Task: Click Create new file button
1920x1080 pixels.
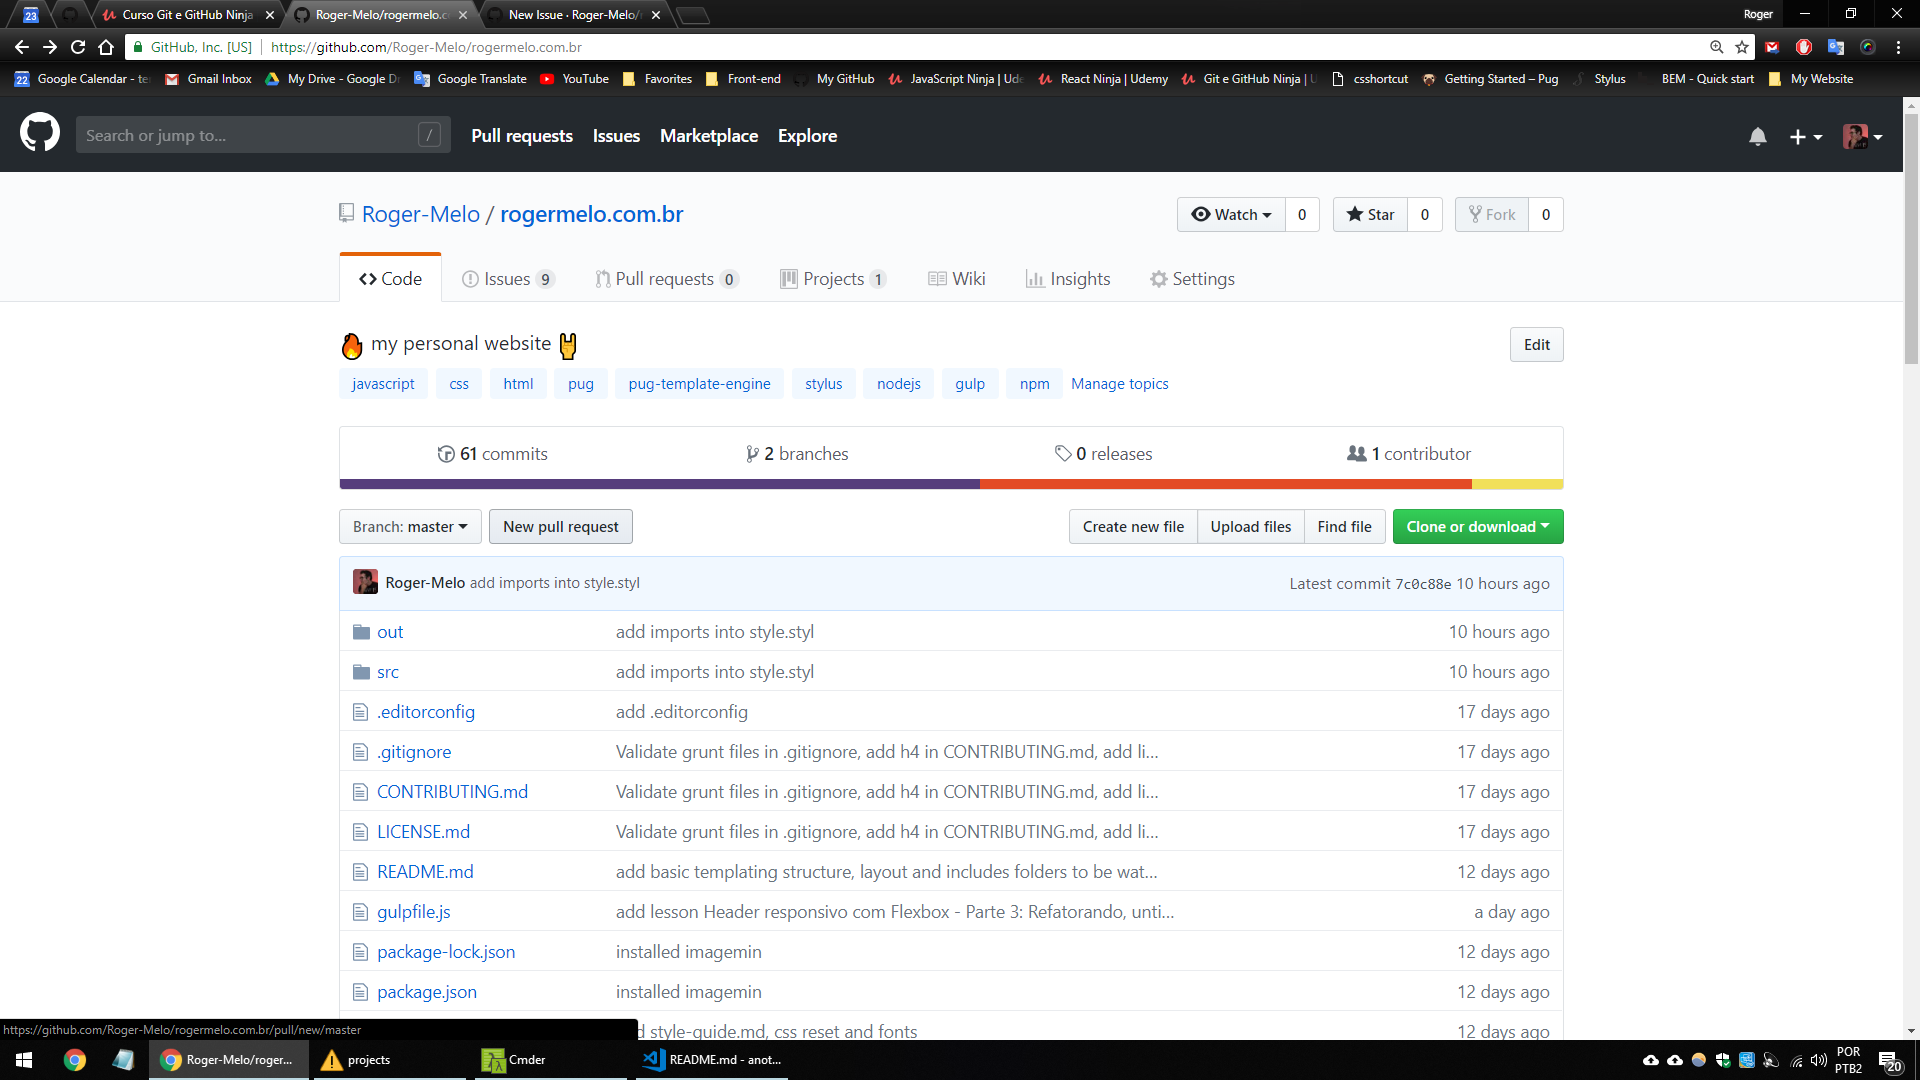Action: pyautogui.click(x=1133, y=526)
